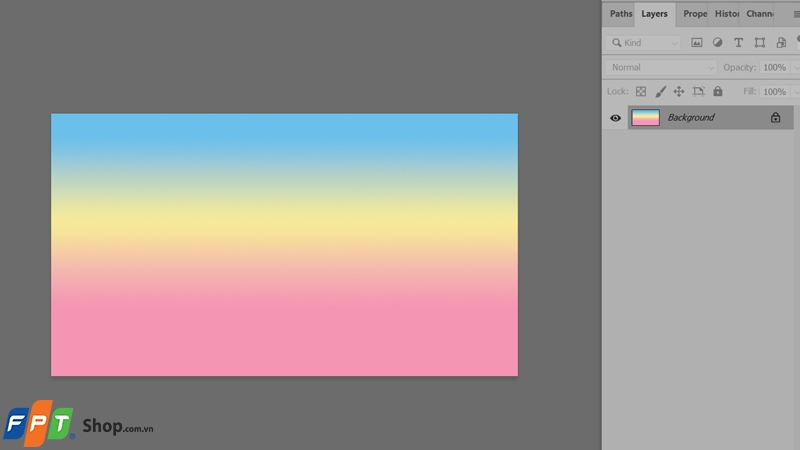
Task: Open the Kind filter dropdown
Action: pos(644,43)
